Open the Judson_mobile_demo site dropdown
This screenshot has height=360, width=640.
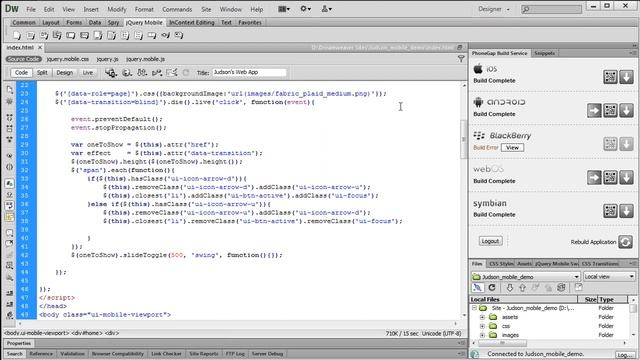pos(526,277)
